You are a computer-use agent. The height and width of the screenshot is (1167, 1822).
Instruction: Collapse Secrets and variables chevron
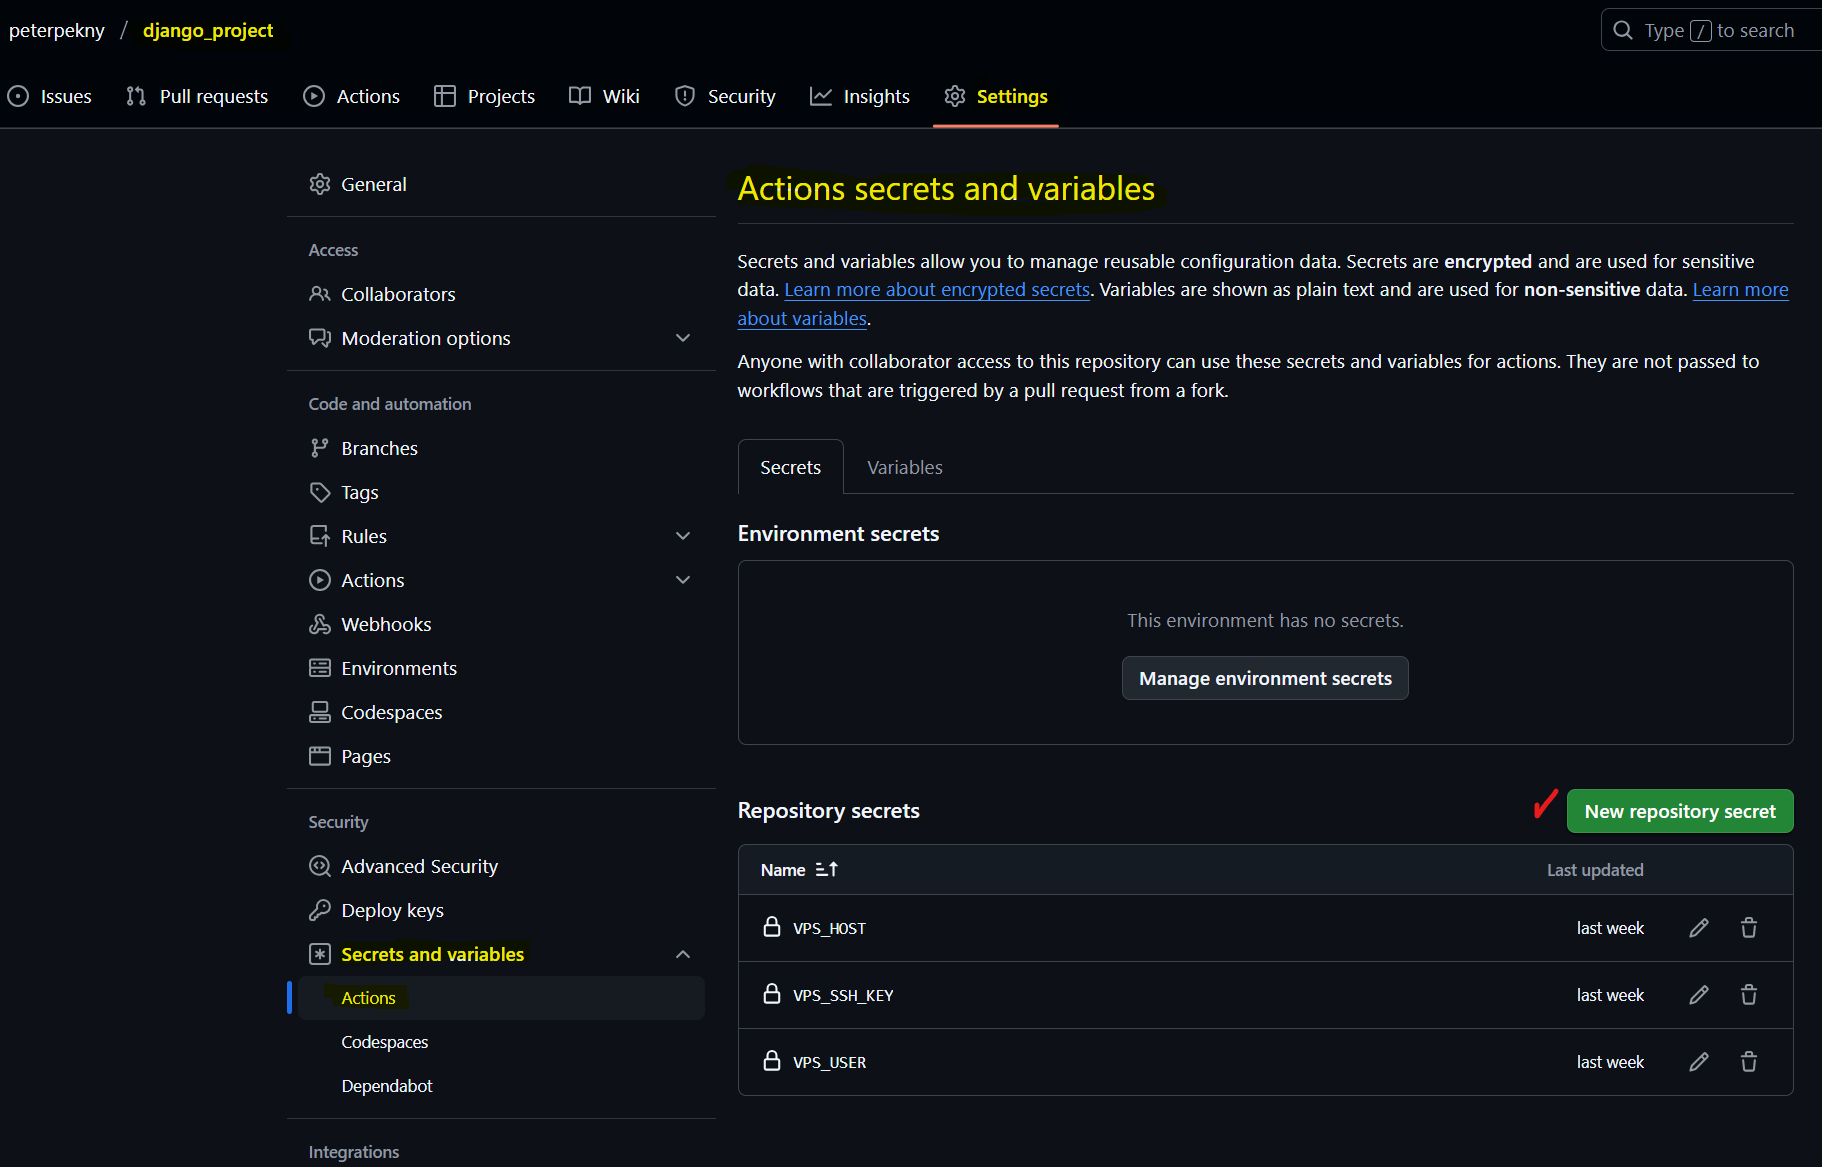tap(683, 954)
